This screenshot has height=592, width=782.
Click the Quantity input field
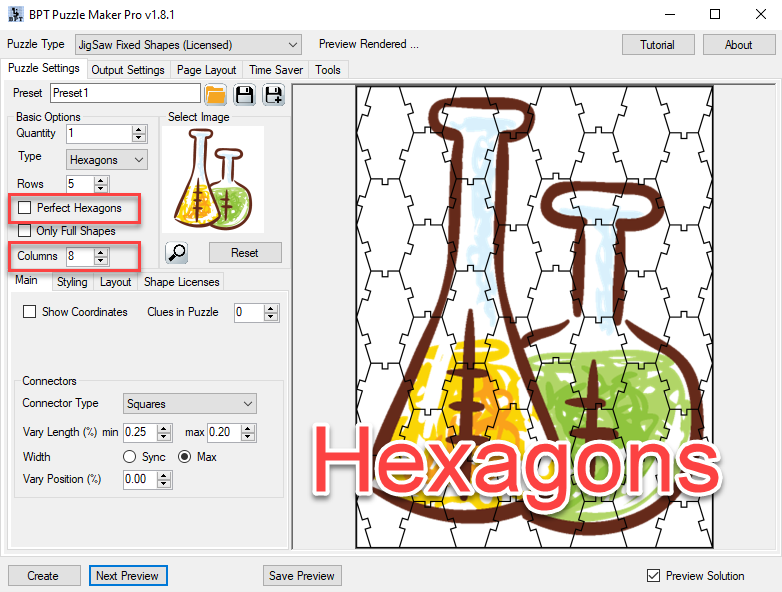[x=100, y=133]
